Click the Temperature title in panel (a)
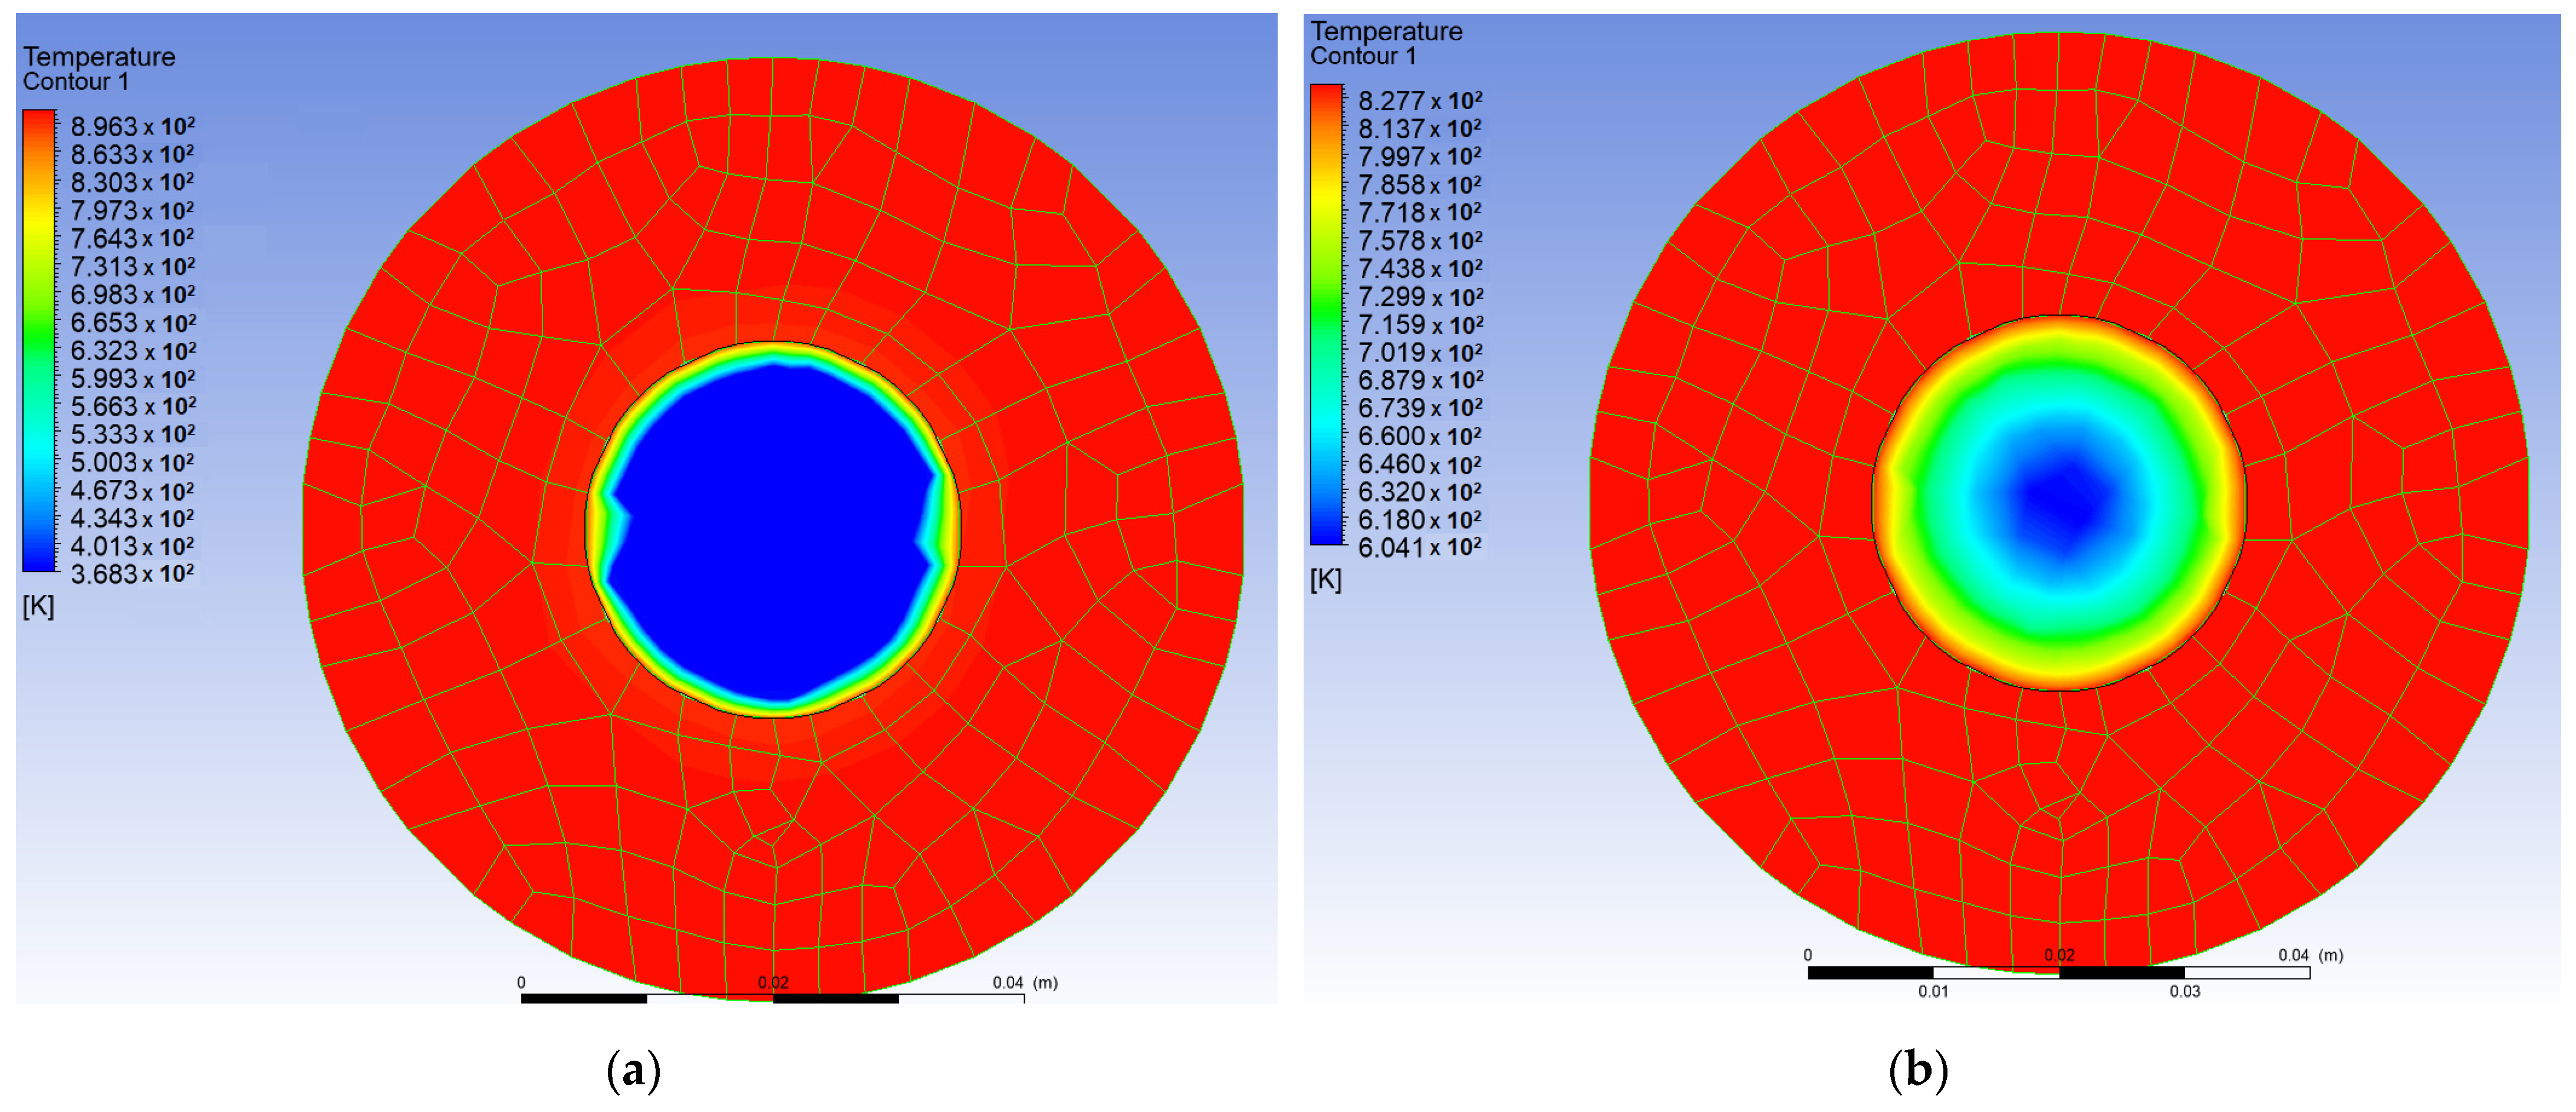This screenshot has height=1112, width=2576. 99,57
